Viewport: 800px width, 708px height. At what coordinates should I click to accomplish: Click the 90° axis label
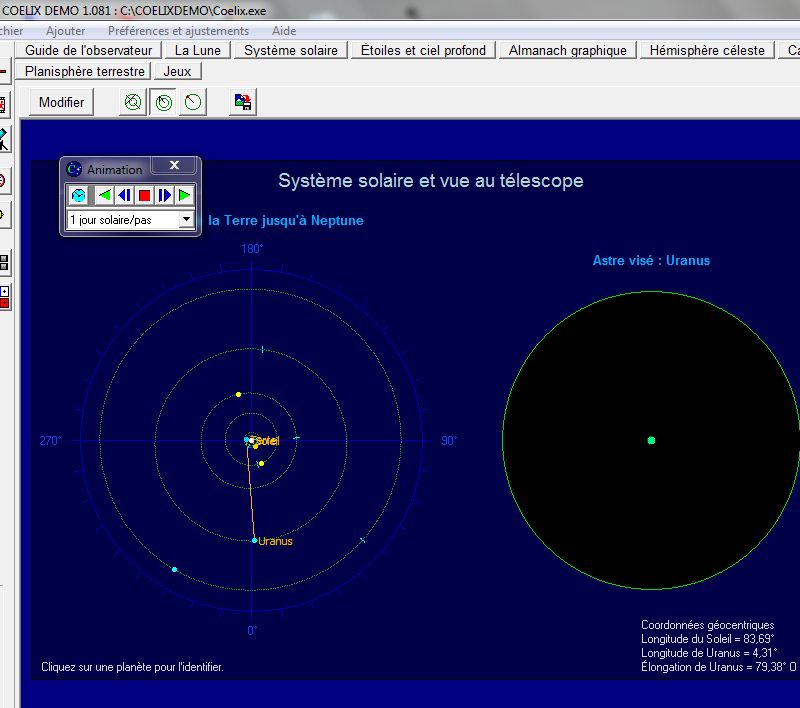[x=449, y=441]
